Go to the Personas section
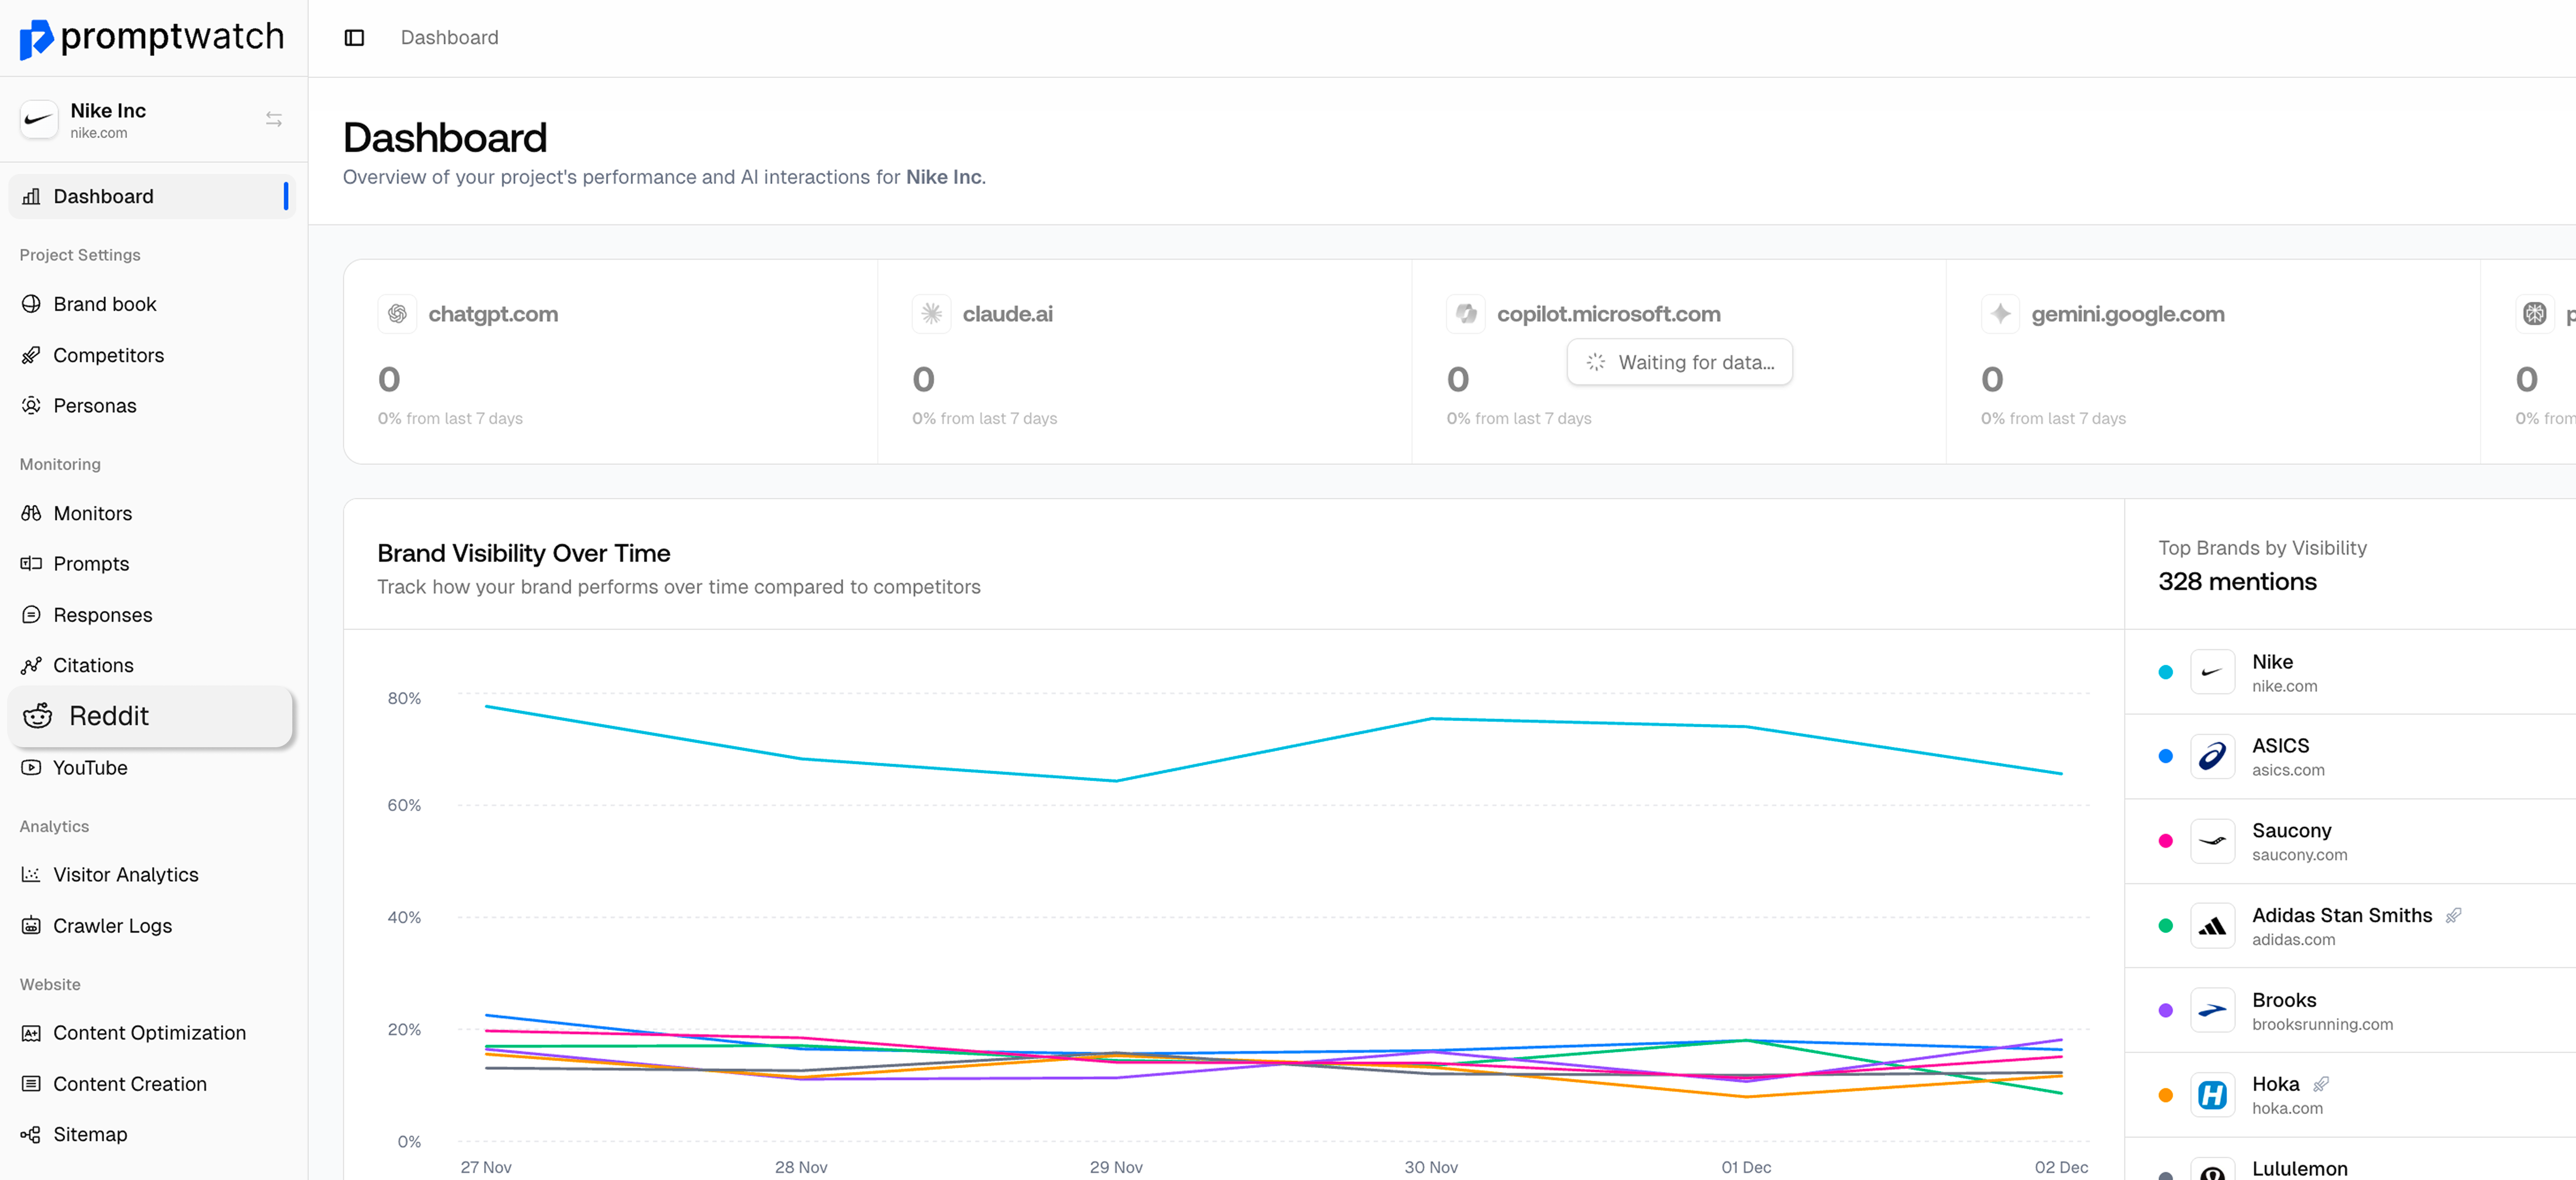This screenshot has width=2576, height=1180. pyautogui.click(x=94, y=406)
